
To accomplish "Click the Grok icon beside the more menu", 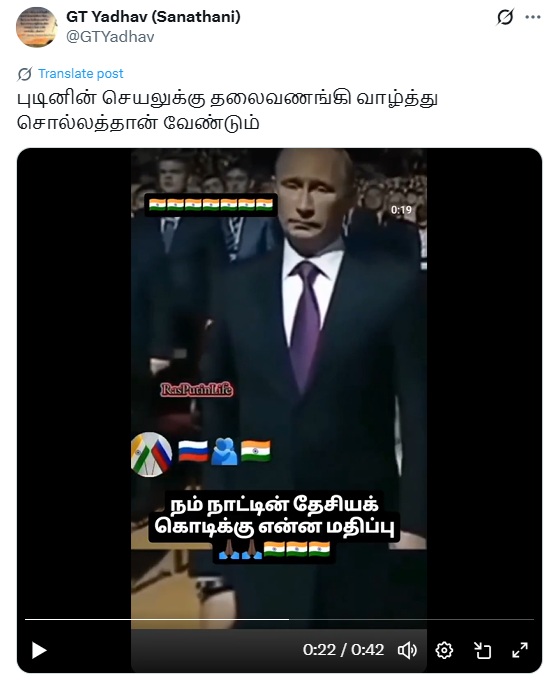I will [x=505, y=17].
